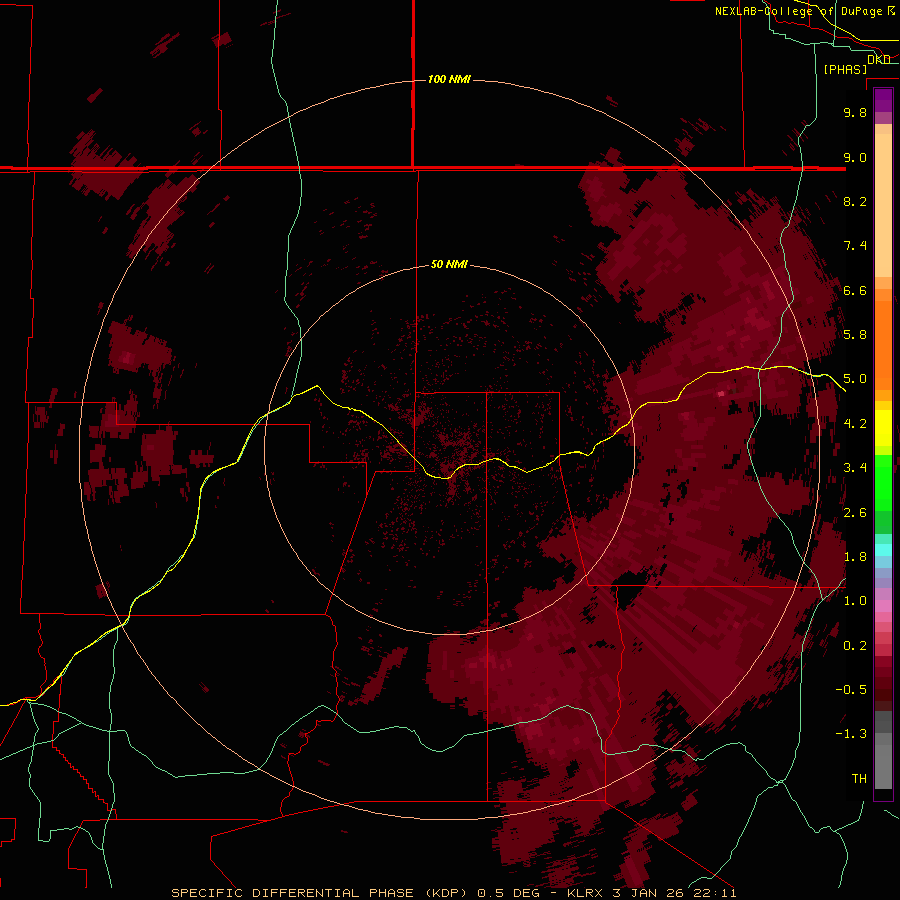Click the 50 NMI range ring label
This screenshot has width=900, height=900.
point(449,265)
